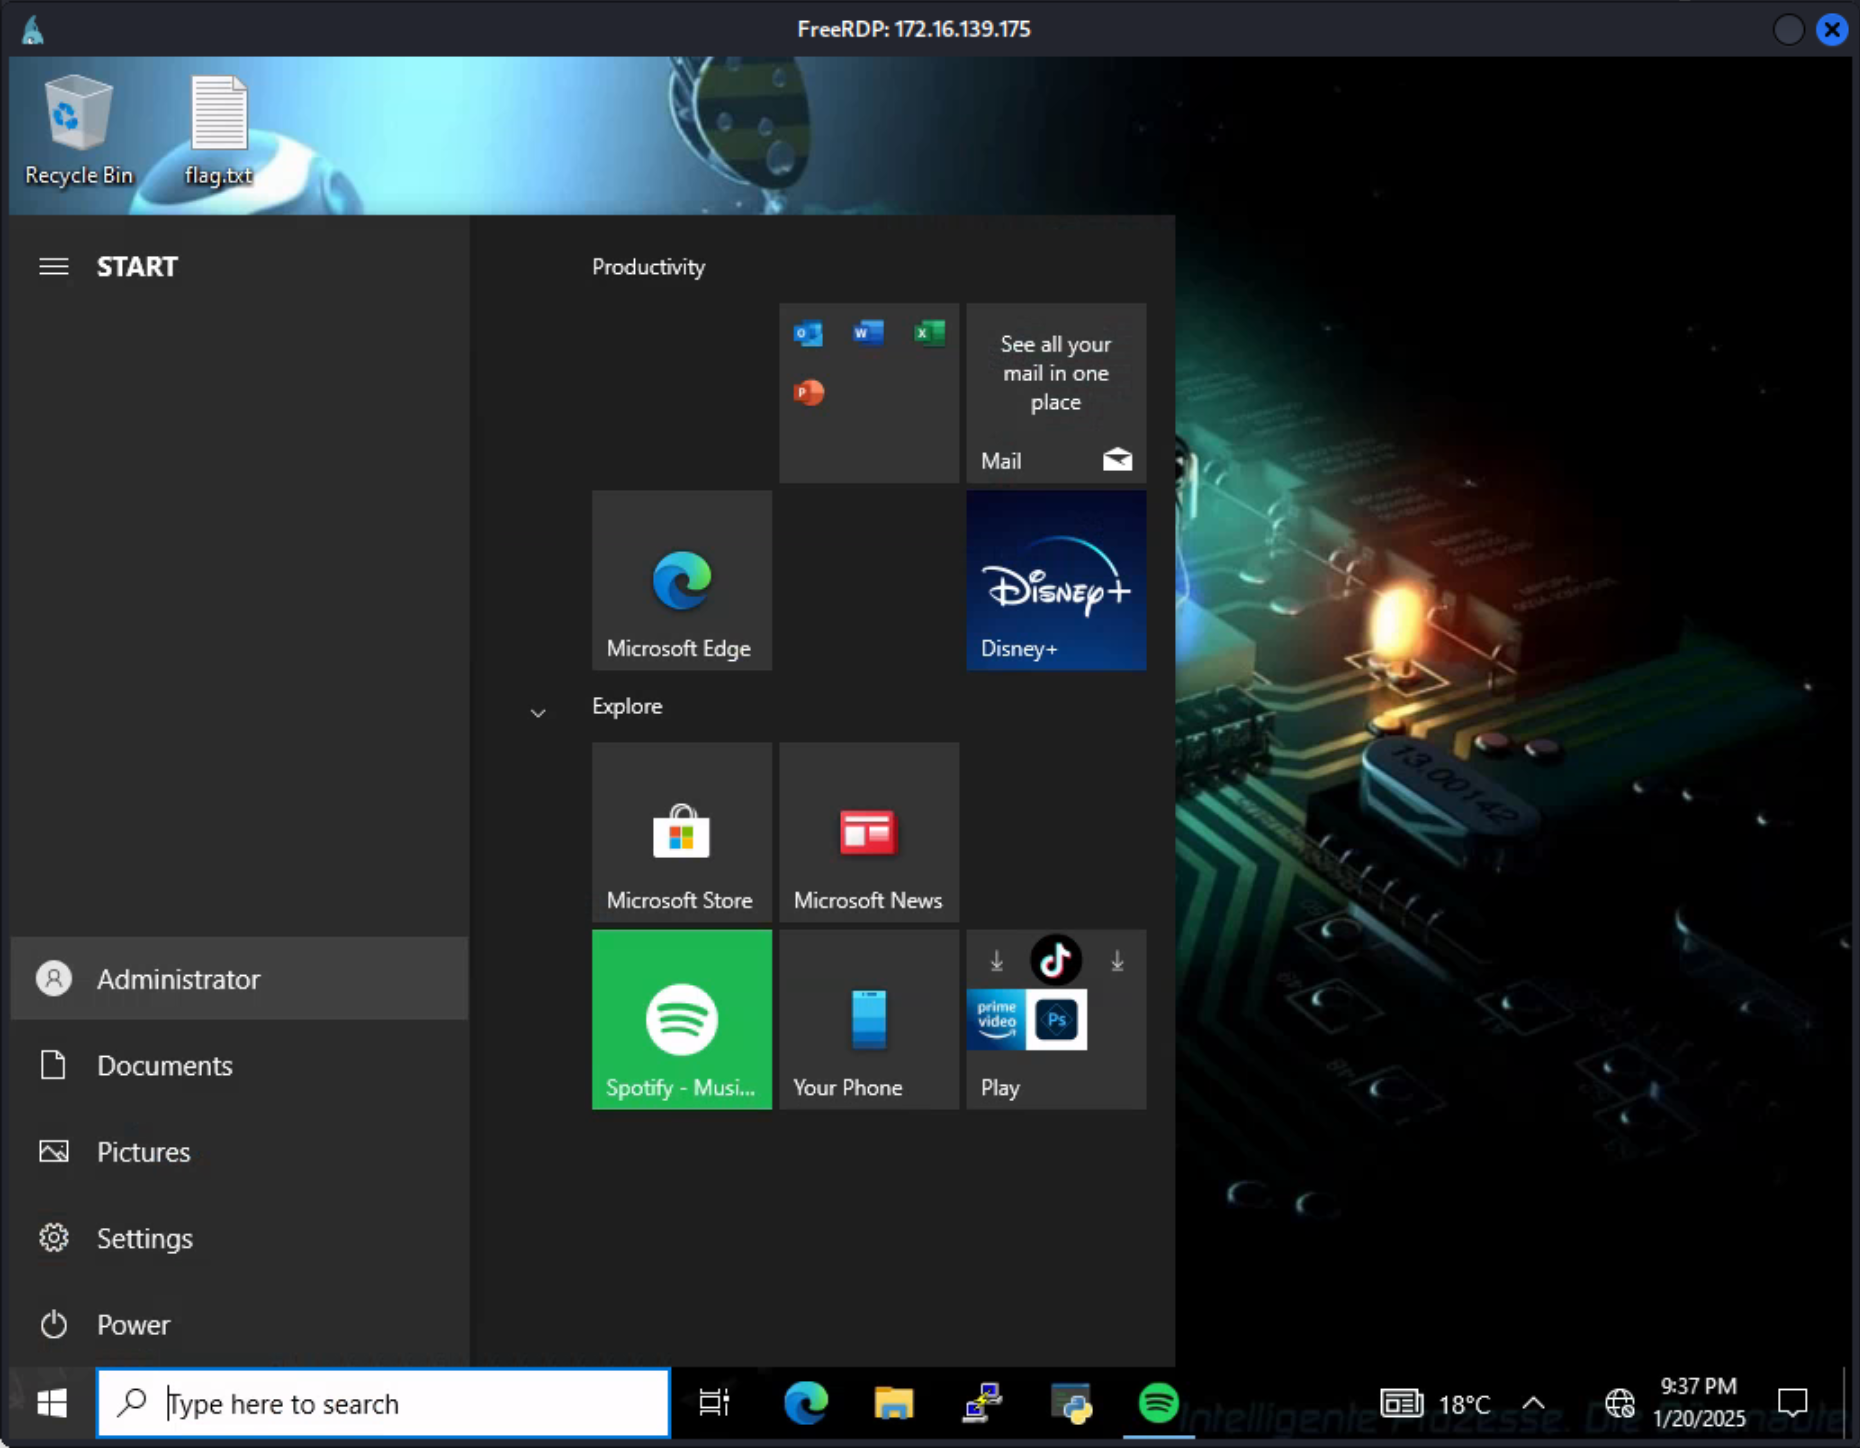The width and height of the screenshot is (1860, 1448).
Task: Open the Microsoft News tile
Action: tap(869, 832)
